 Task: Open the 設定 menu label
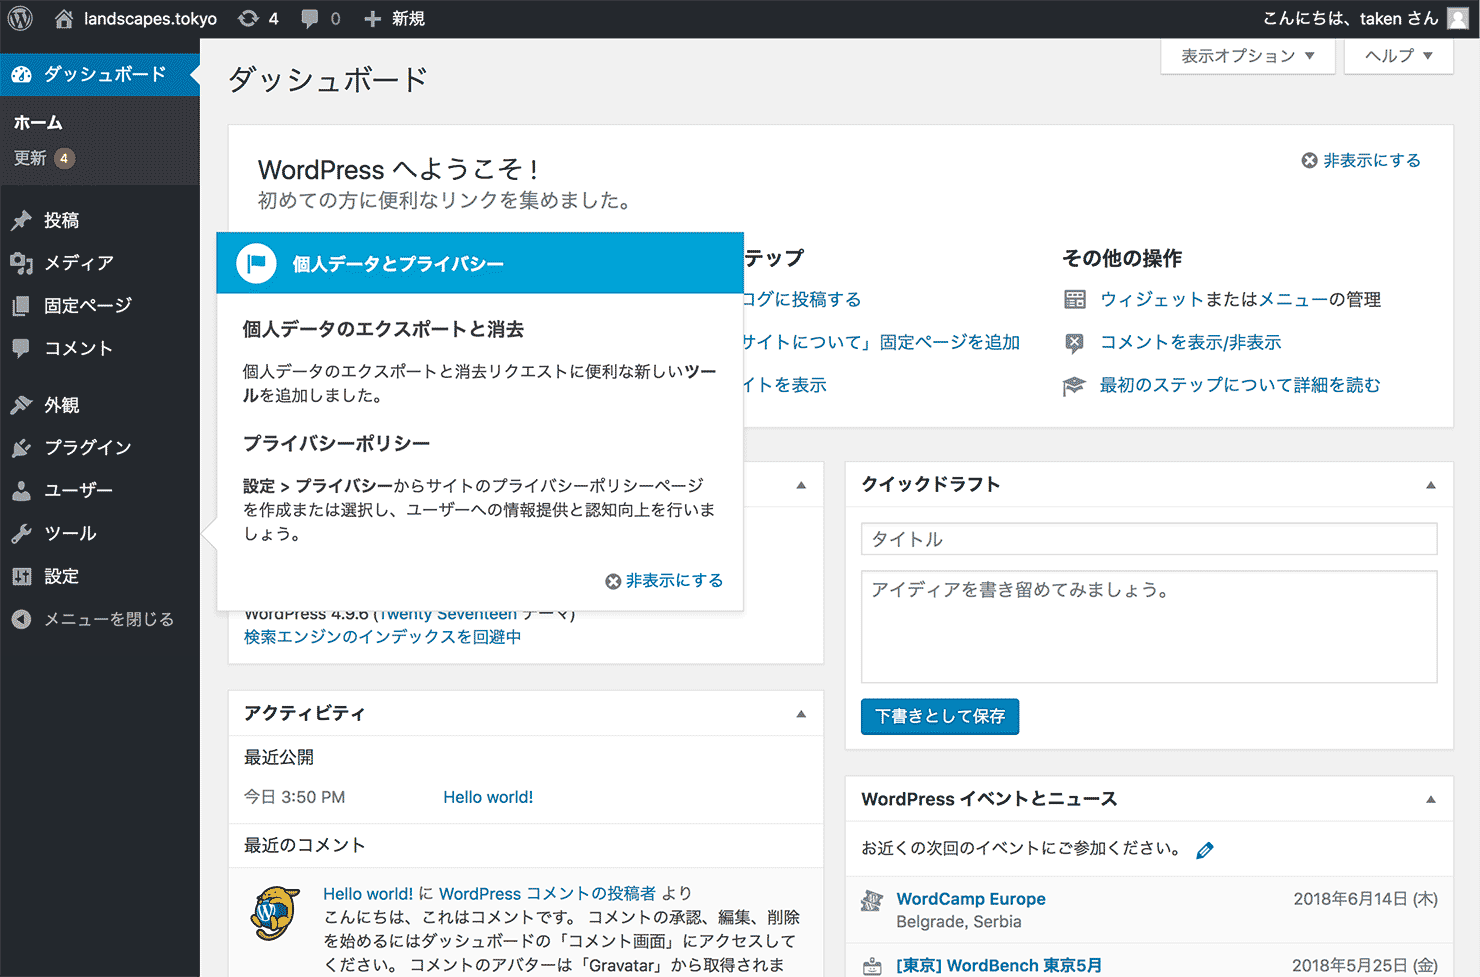[x=62, y=577]
